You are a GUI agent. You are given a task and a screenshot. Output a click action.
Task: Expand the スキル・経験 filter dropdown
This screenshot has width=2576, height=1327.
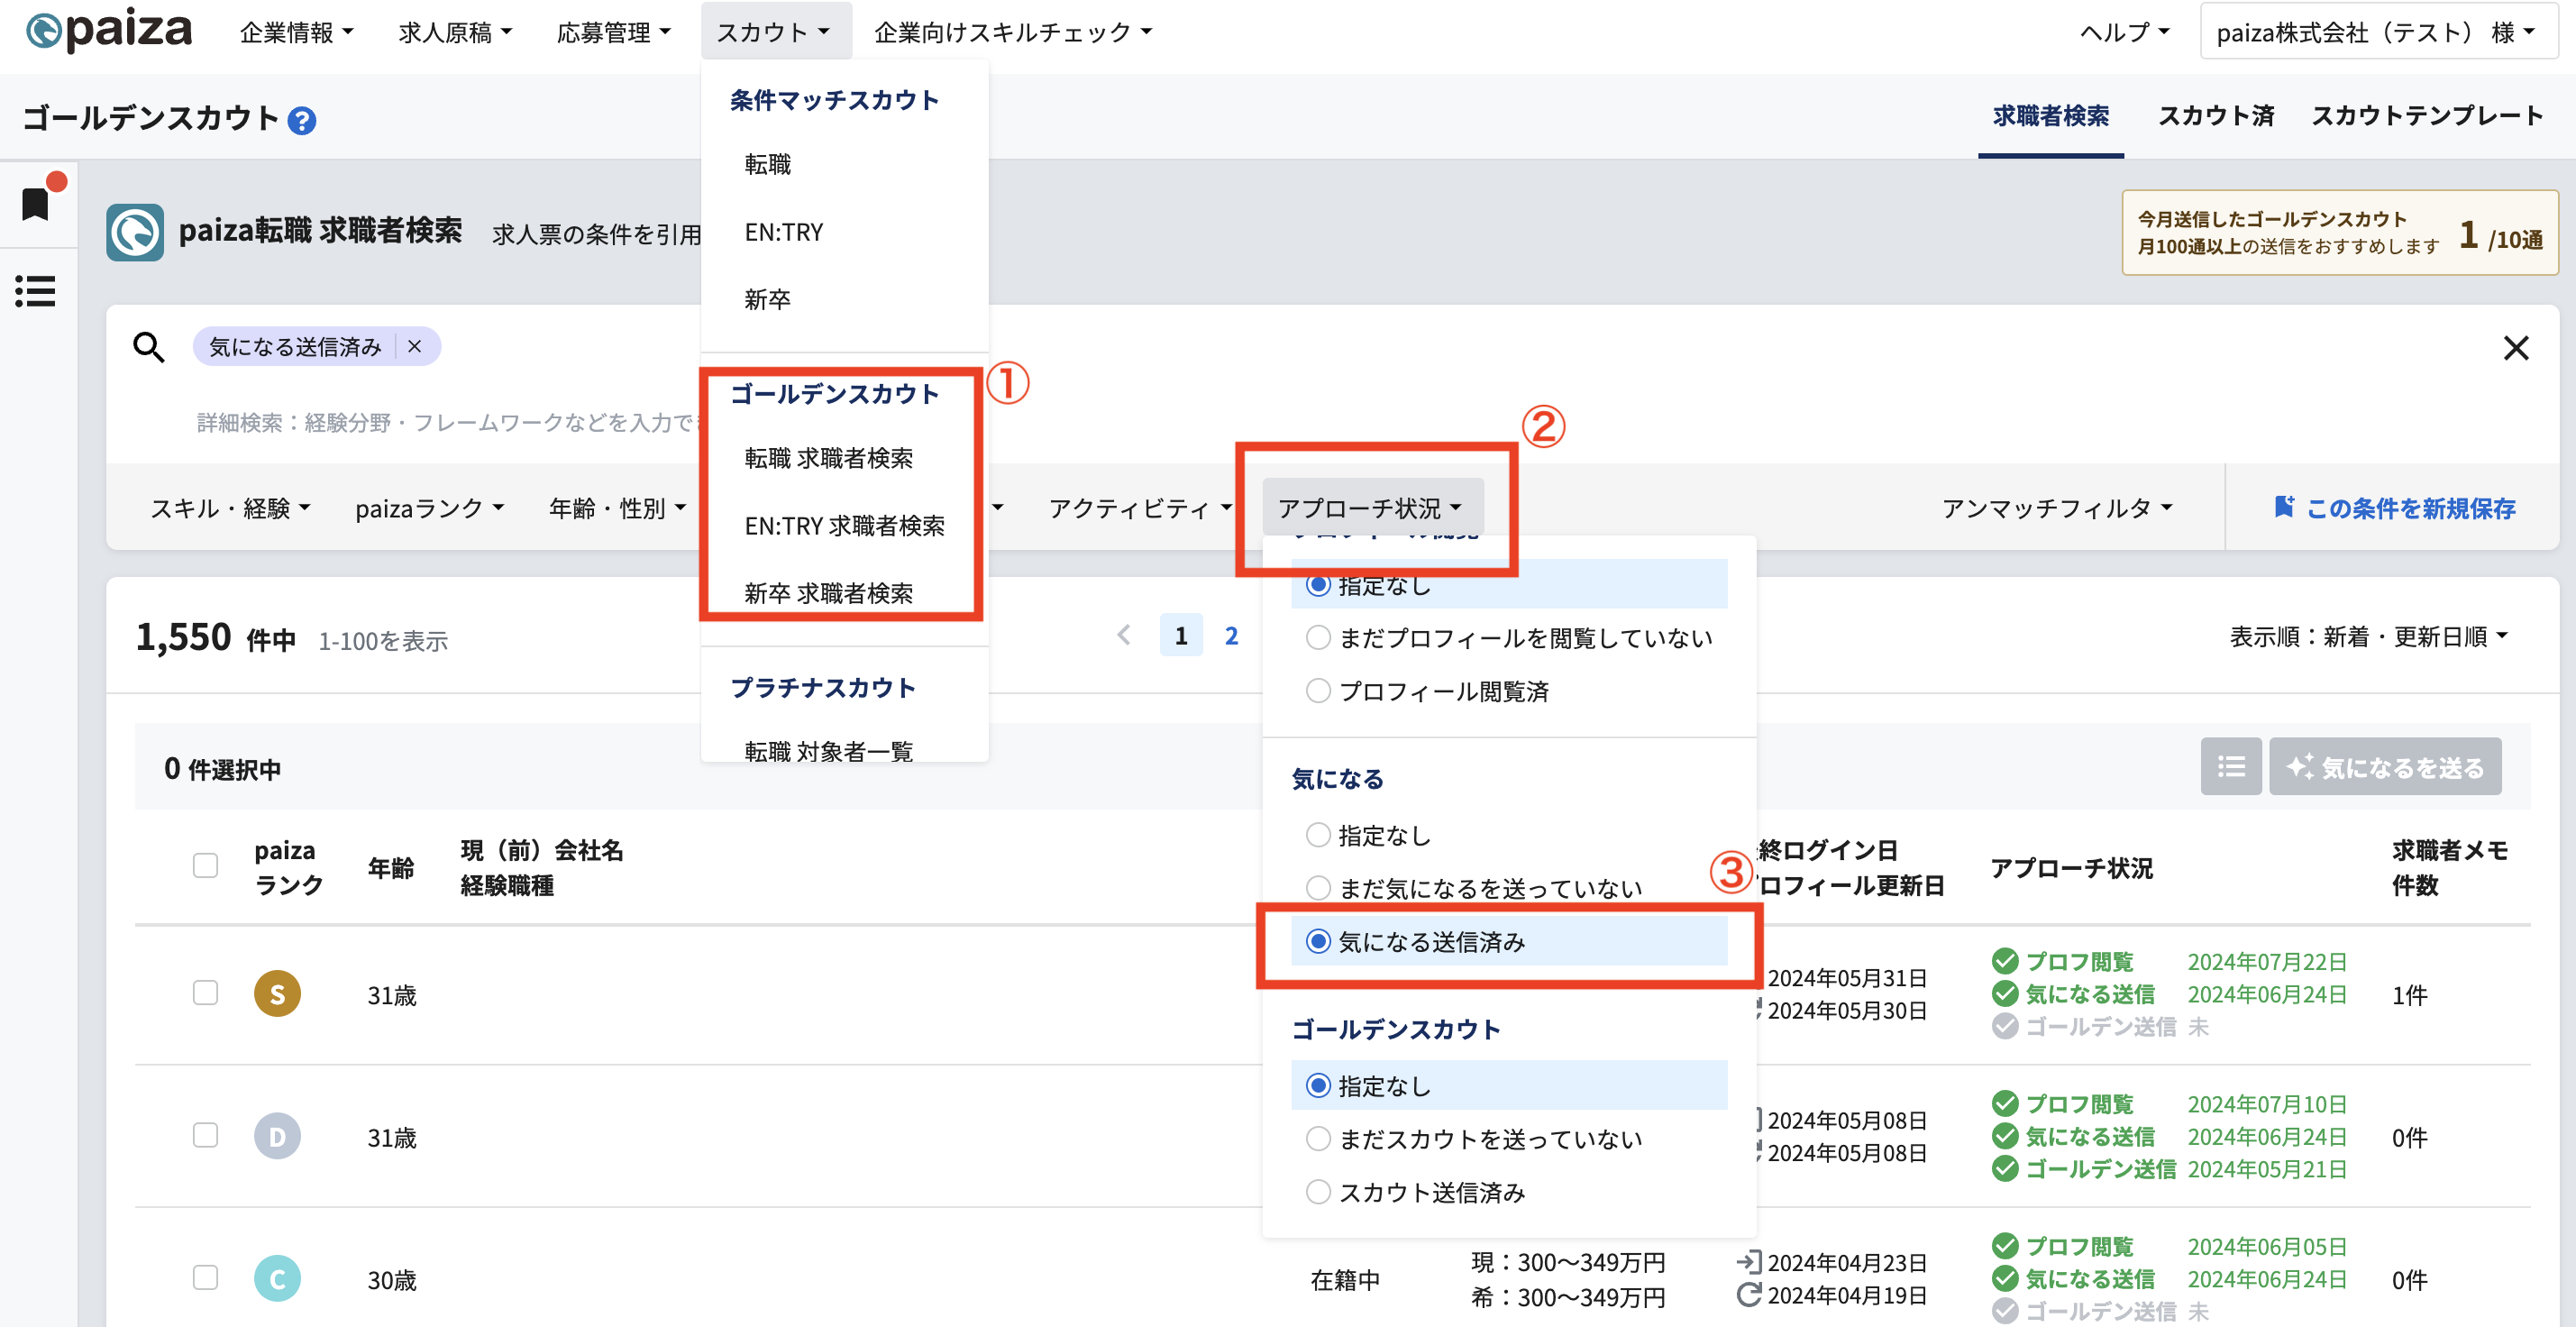point(230,508)
